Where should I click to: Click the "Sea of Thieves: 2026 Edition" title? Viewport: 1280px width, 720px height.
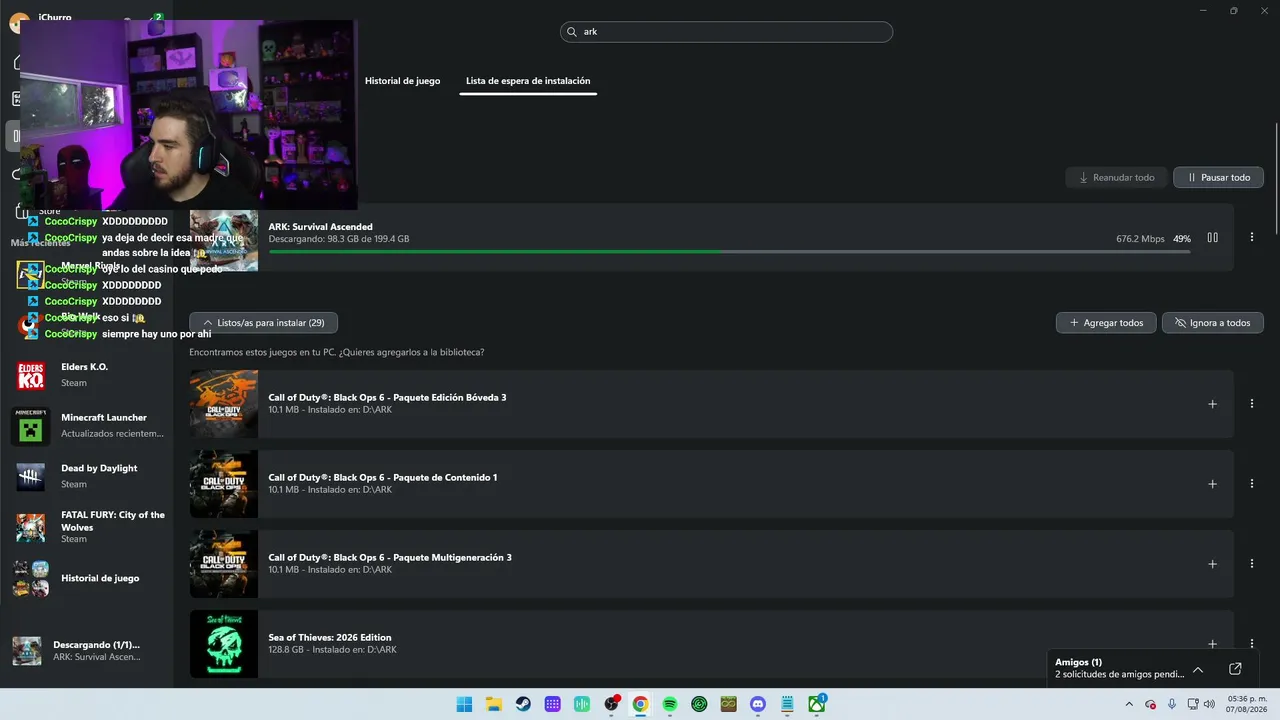click(x=330, y=637)
